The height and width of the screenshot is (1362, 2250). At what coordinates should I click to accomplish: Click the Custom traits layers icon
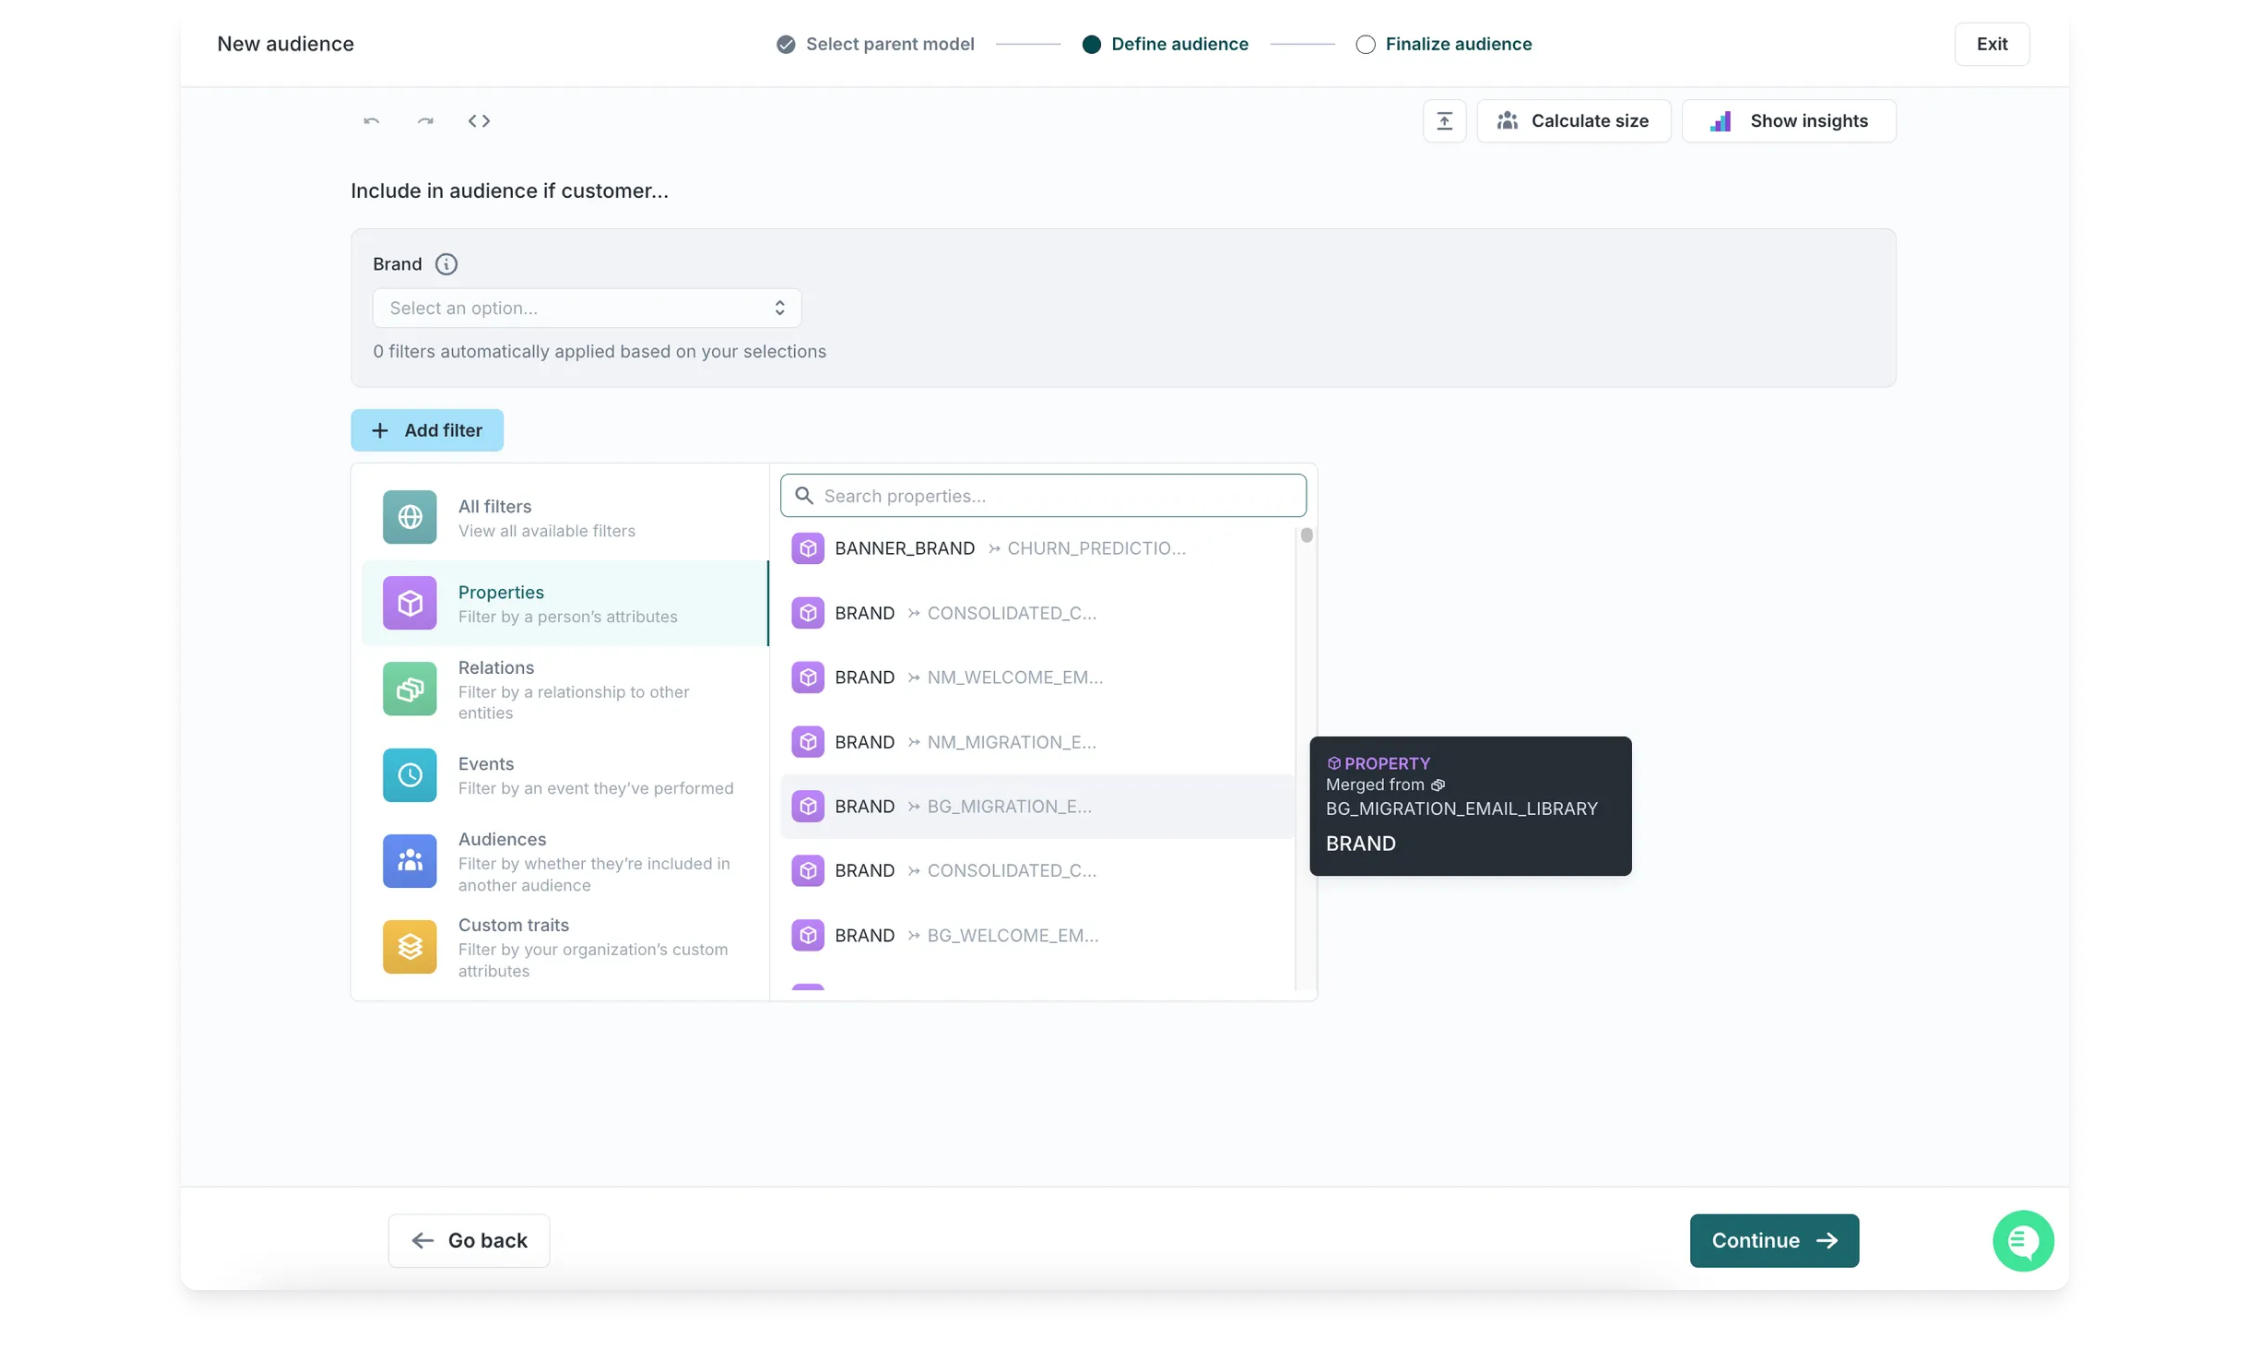(x=409, y=946)
